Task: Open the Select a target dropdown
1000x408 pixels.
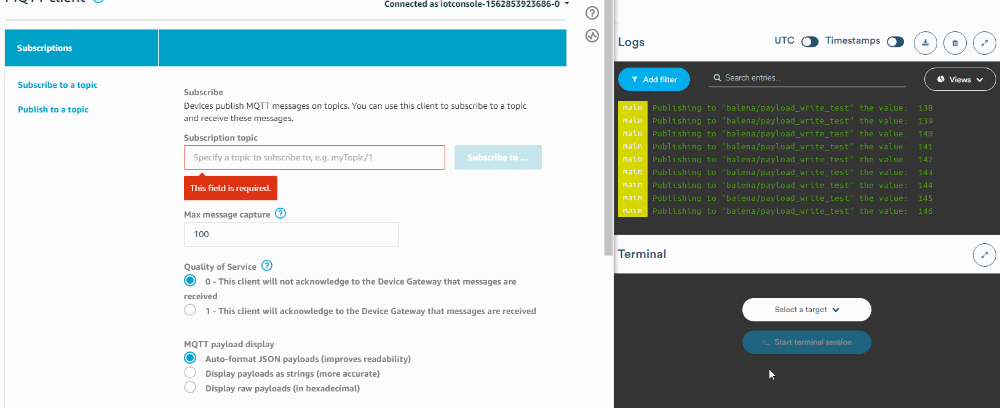Action: click(x=806, y=310)
